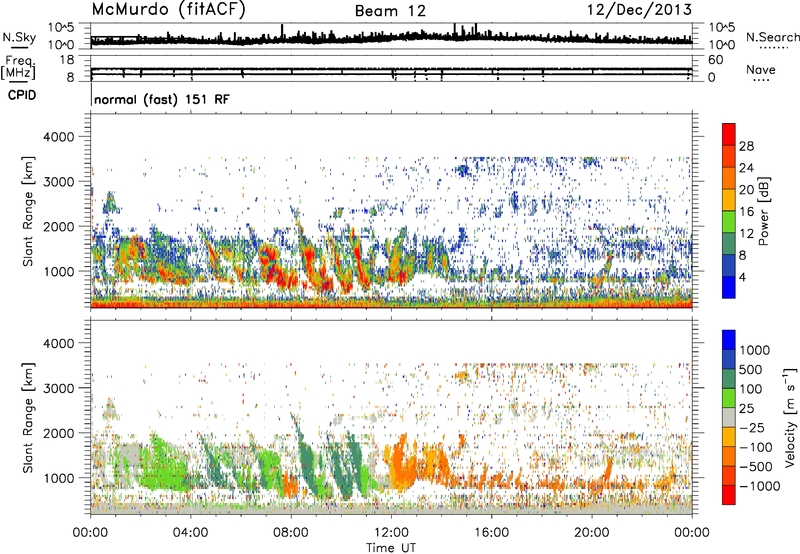Click the '20:00' time tick label

pyautogui.click(x=592, y=533)
